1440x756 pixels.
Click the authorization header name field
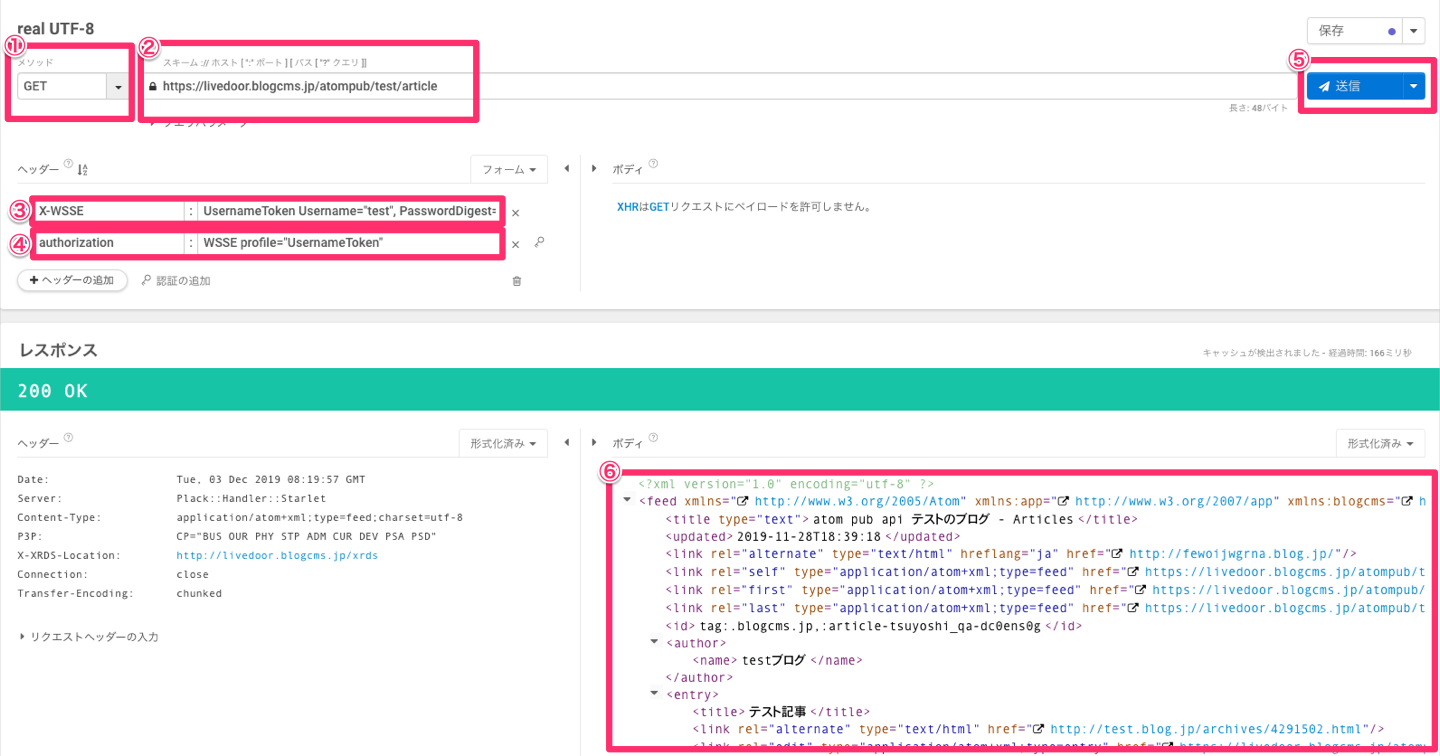(108, 243)
